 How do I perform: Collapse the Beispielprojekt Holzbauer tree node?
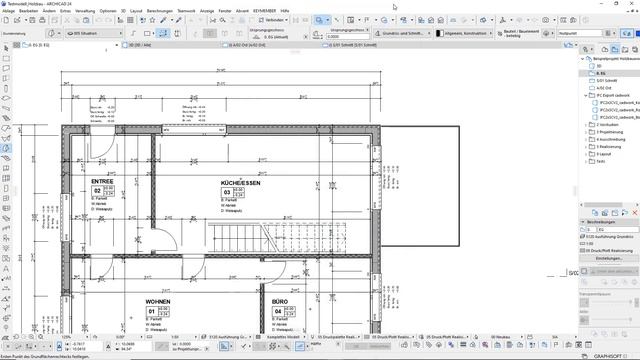(x=583, y=59)
